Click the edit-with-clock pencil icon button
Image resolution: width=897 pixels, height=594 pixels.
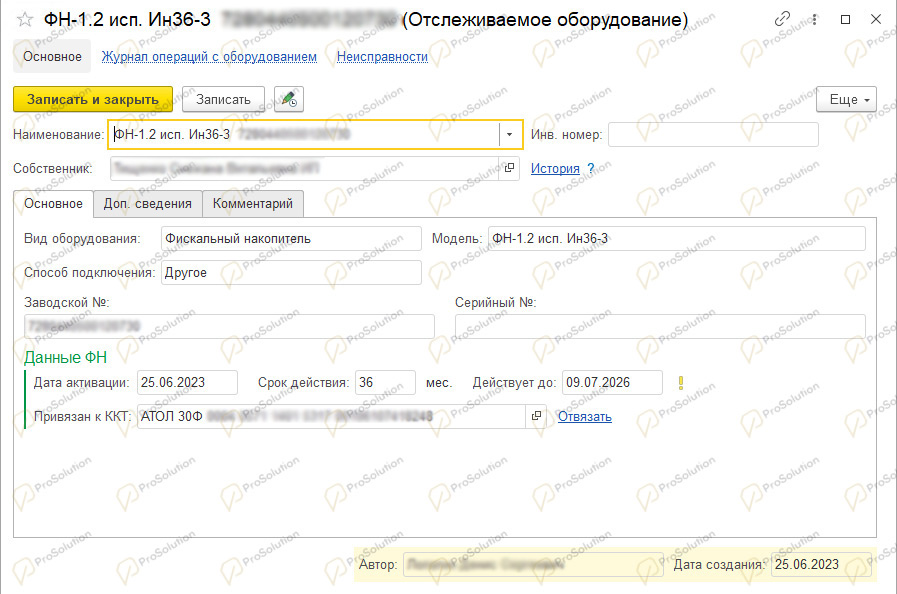pyautogui.click(x=289, y=100)
